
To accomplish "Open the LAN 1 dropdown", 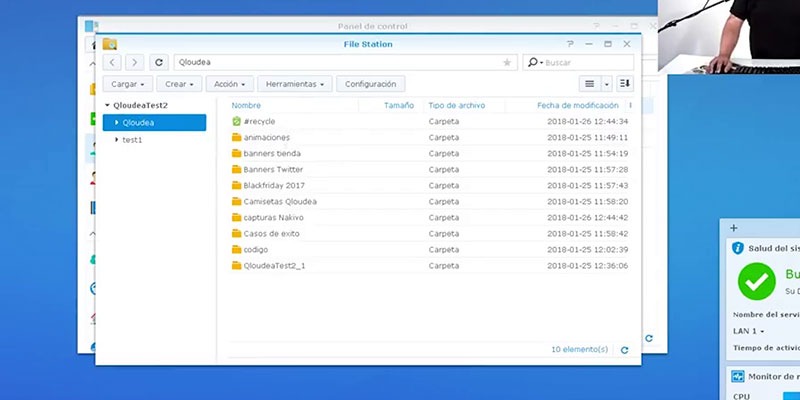I will click(748, 331).
